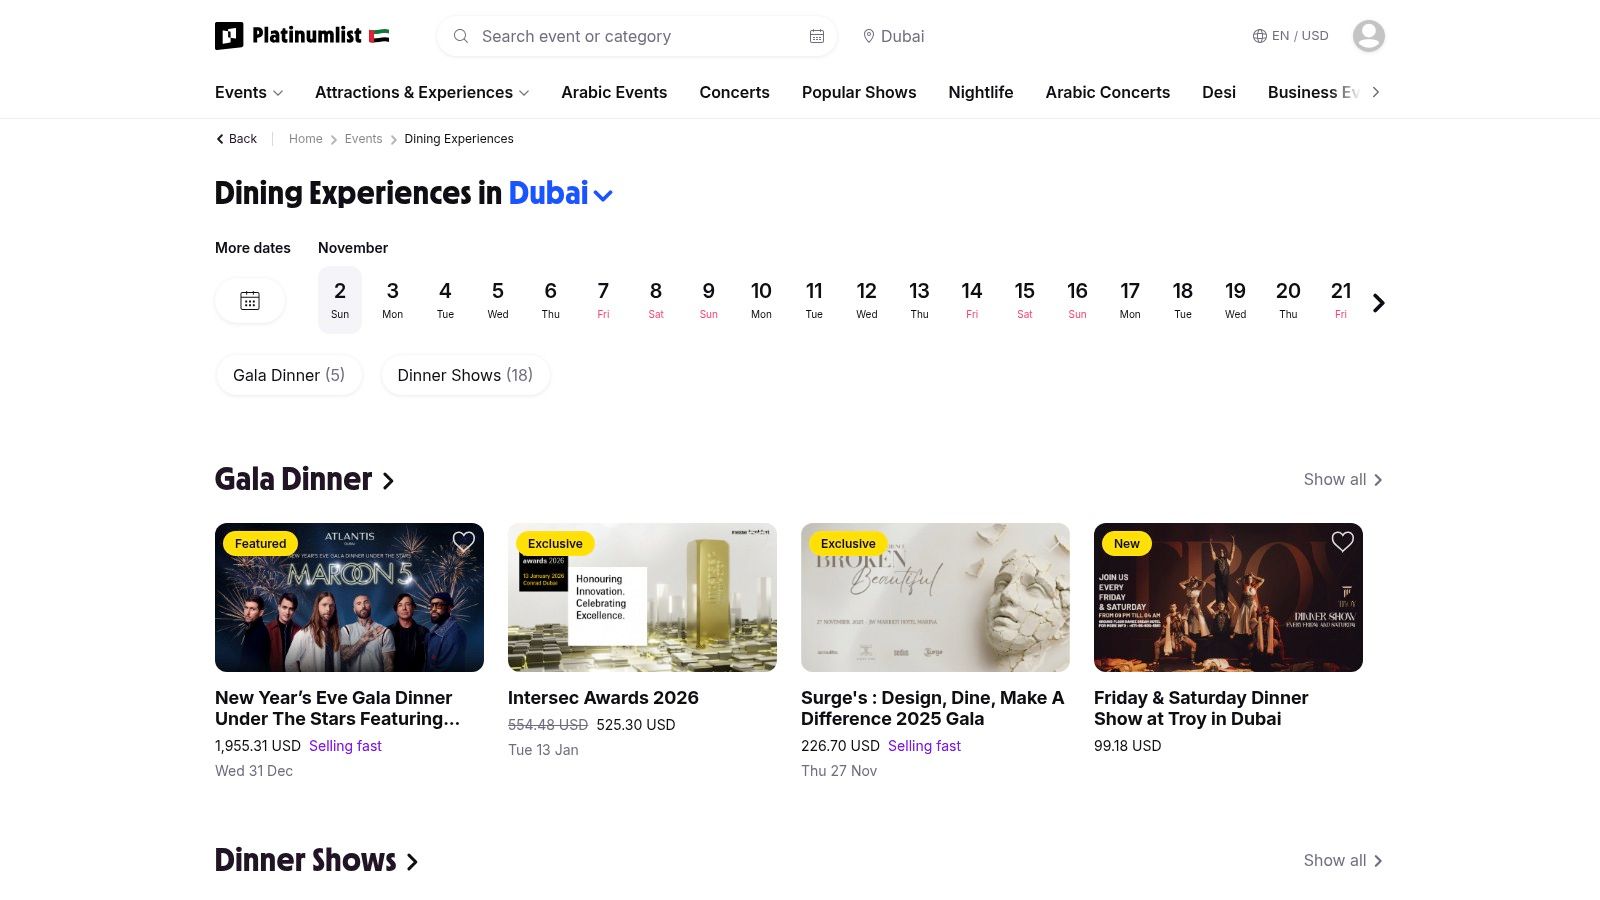Favorite the Maroon 5 Gala Dinner event

(x=463, y=542)
